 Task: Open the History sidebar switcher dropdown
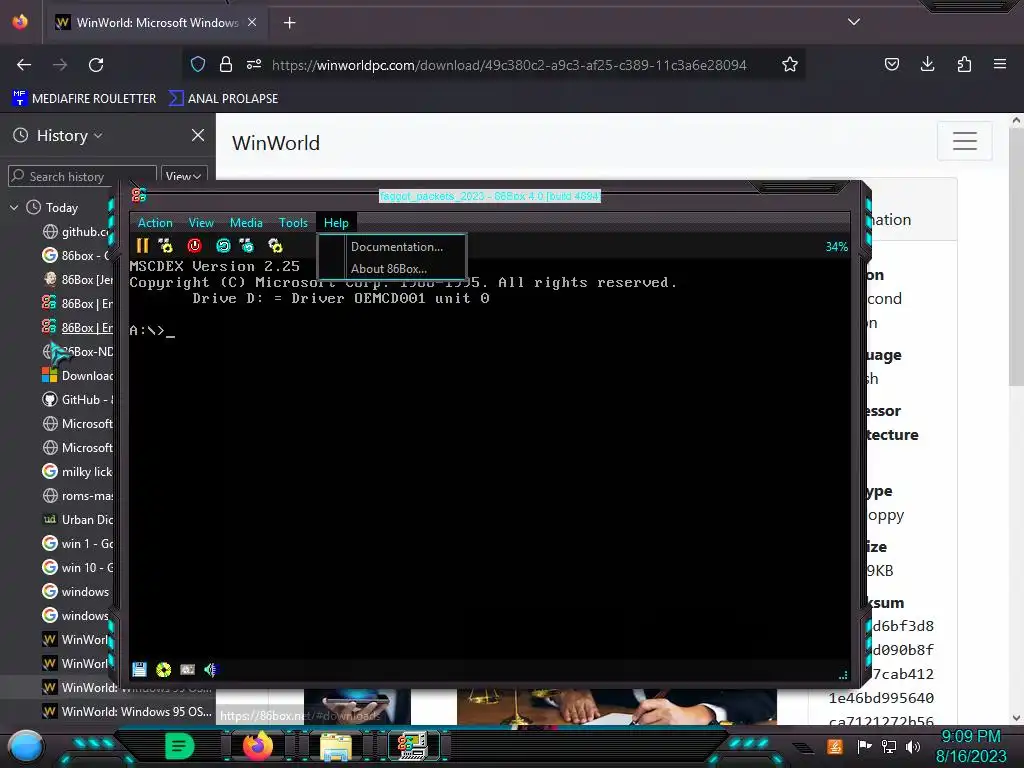[x=70, y=135]
